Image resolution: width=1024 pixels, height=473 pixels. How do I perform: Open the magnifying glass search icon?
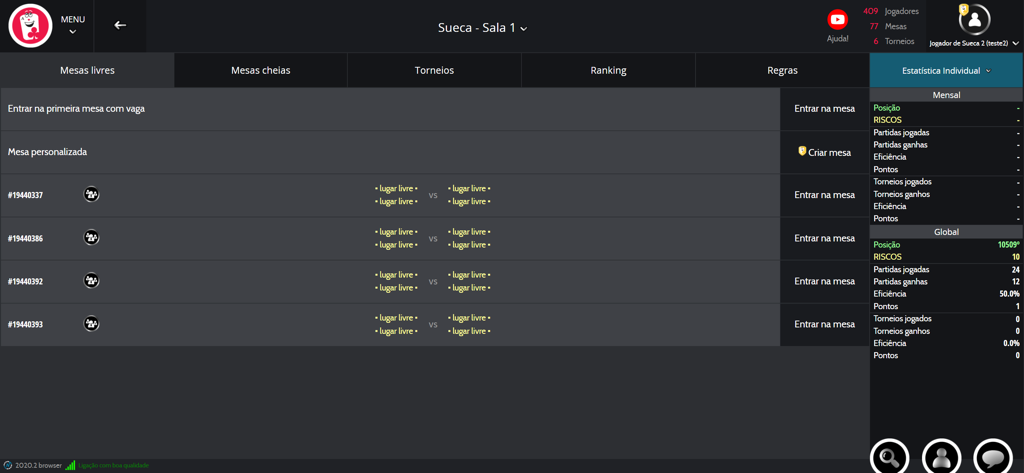[889, 458]
